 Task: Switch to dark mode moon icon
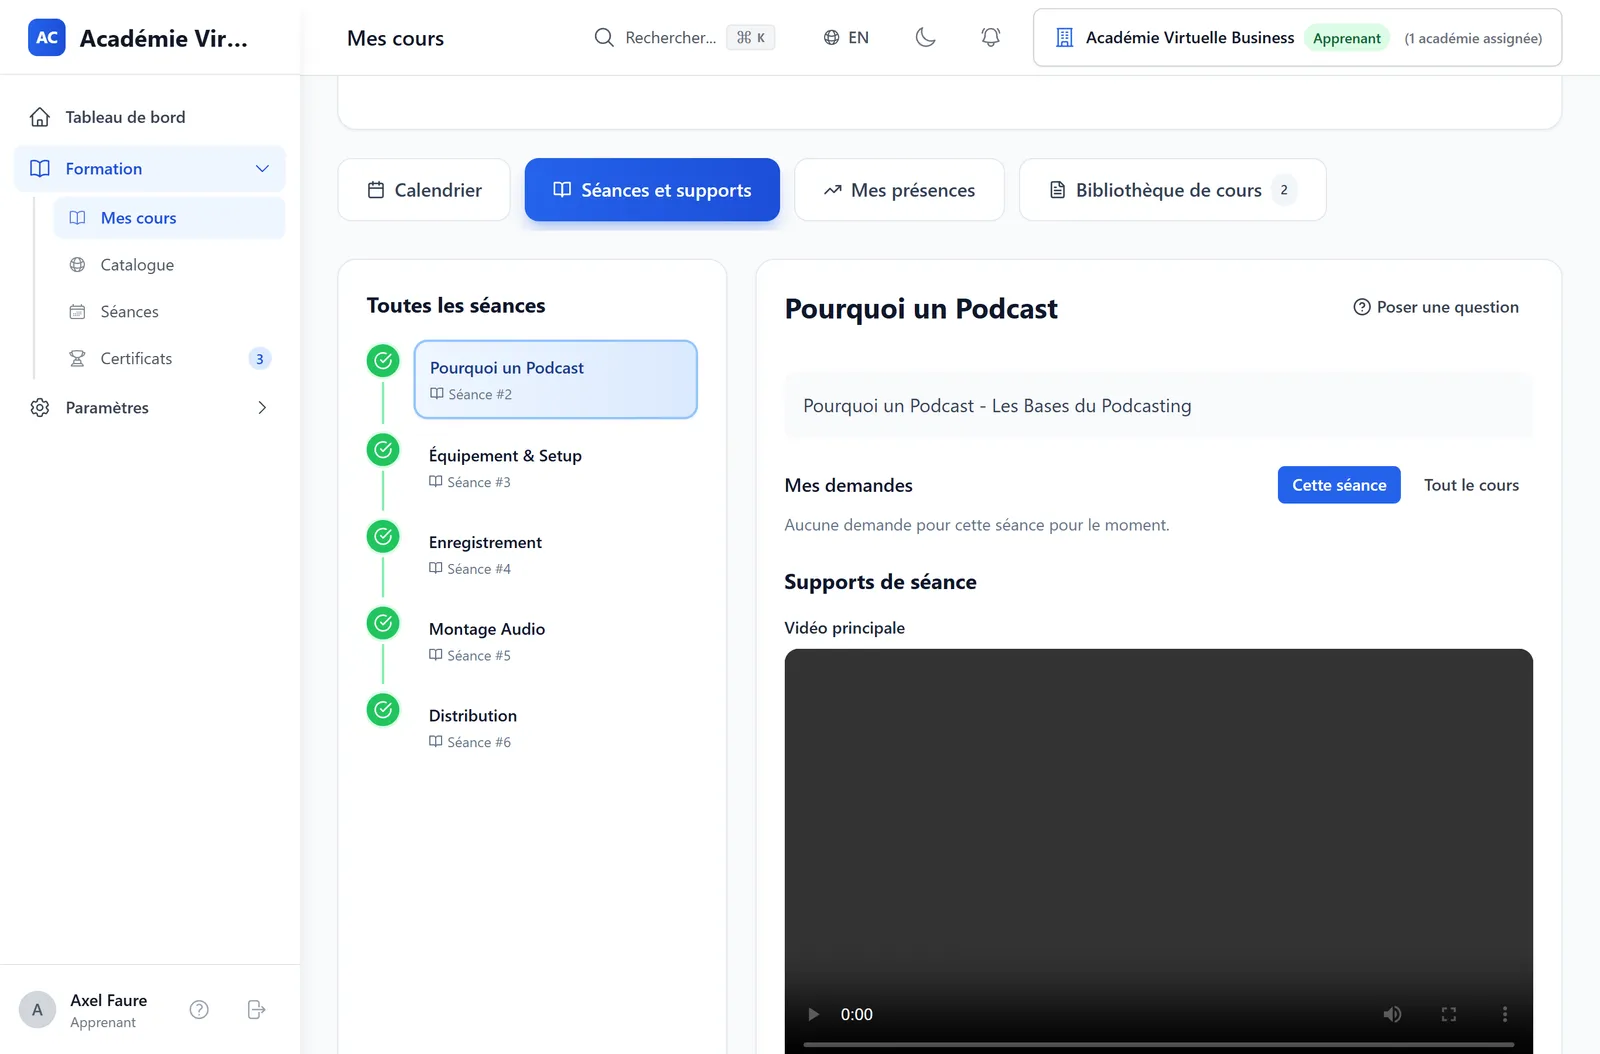(x=926, y=38)
